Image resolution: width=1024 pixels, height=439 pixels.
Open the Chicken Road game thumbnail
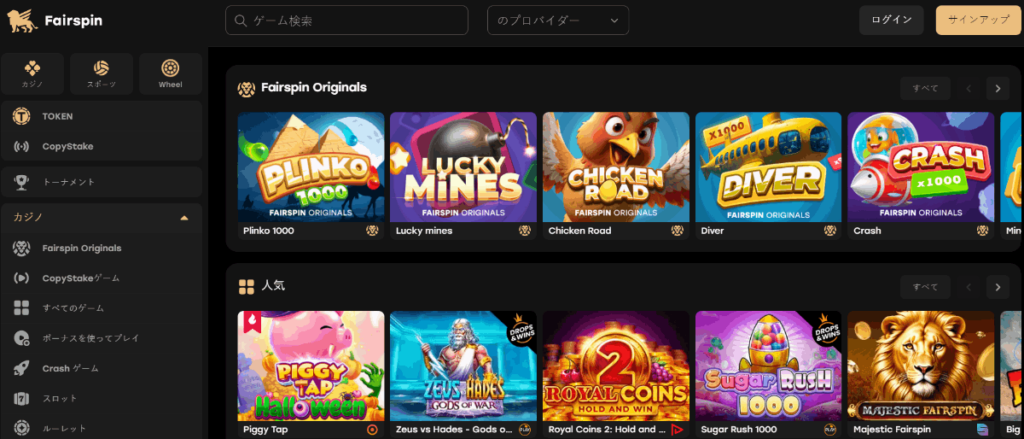[616, 167]
